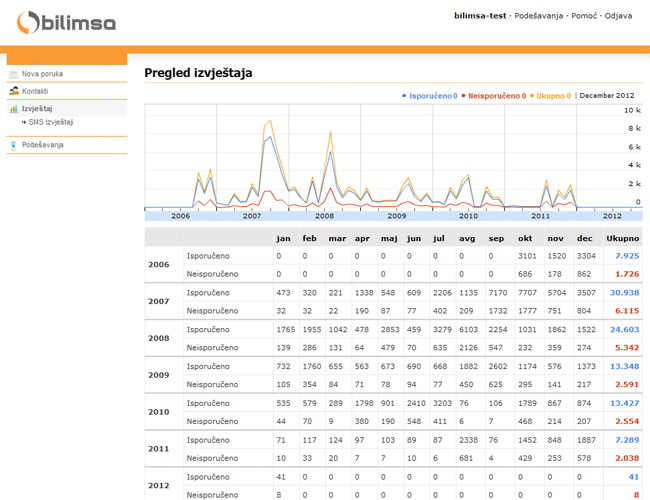The image size is (650, 500).
Task: Click the 2008 year row label
Action: pyautogui.click(x=159, y=338)
